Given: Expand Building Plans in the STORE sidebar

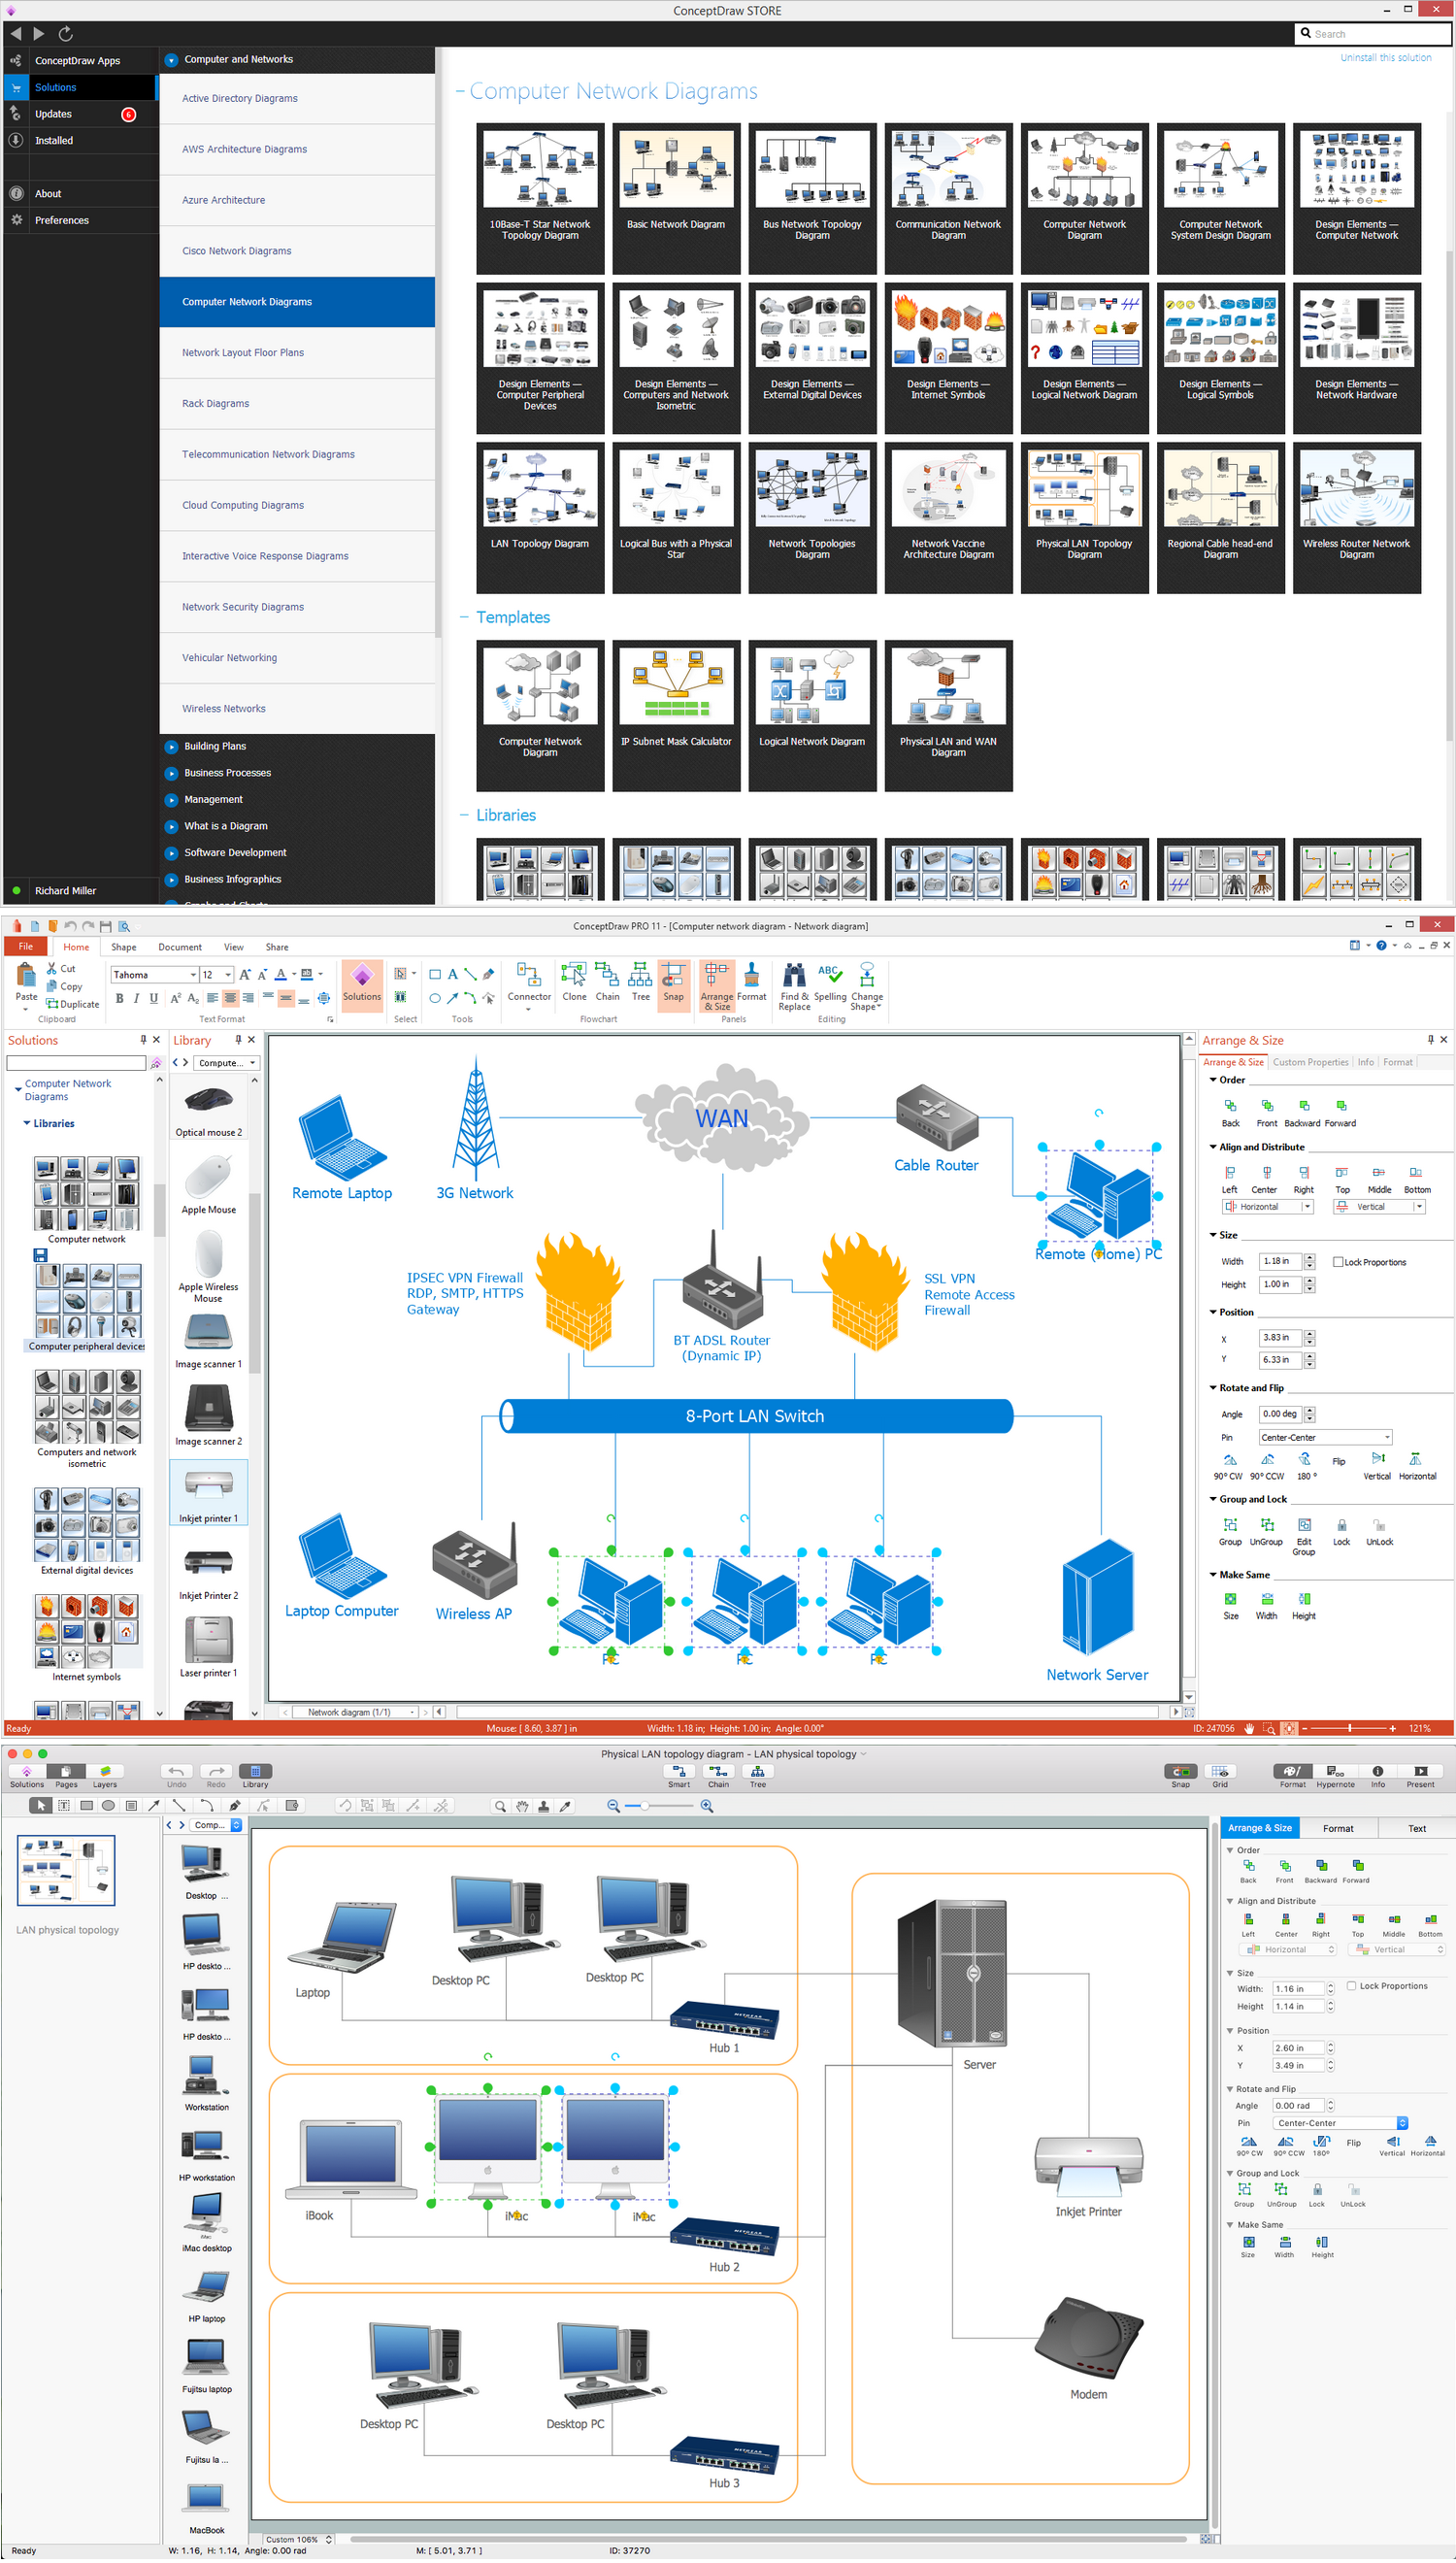Looking at the screenshot, I should [x=171, y=746].
